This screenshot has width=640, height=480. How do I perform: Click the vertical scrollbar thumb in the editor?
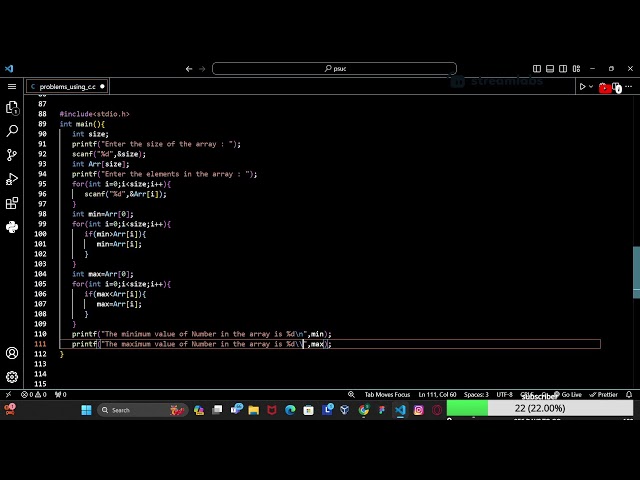tap(636, 272)
